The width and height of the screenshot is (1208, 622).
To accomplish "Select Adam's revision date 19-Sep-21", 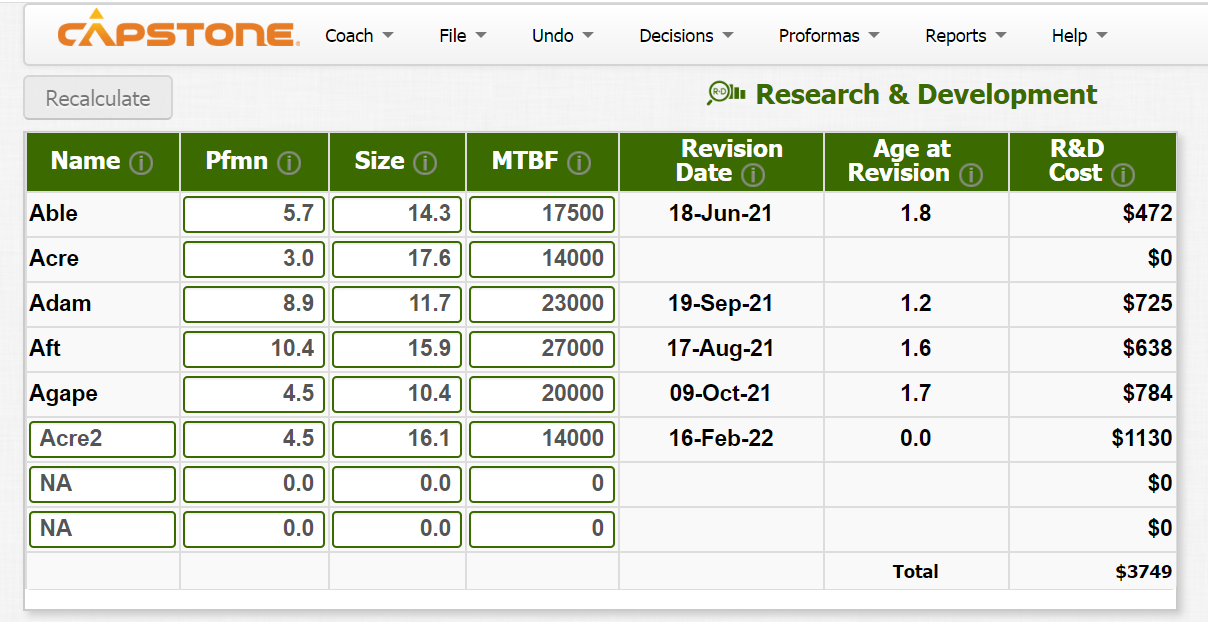I will point(721,304).
